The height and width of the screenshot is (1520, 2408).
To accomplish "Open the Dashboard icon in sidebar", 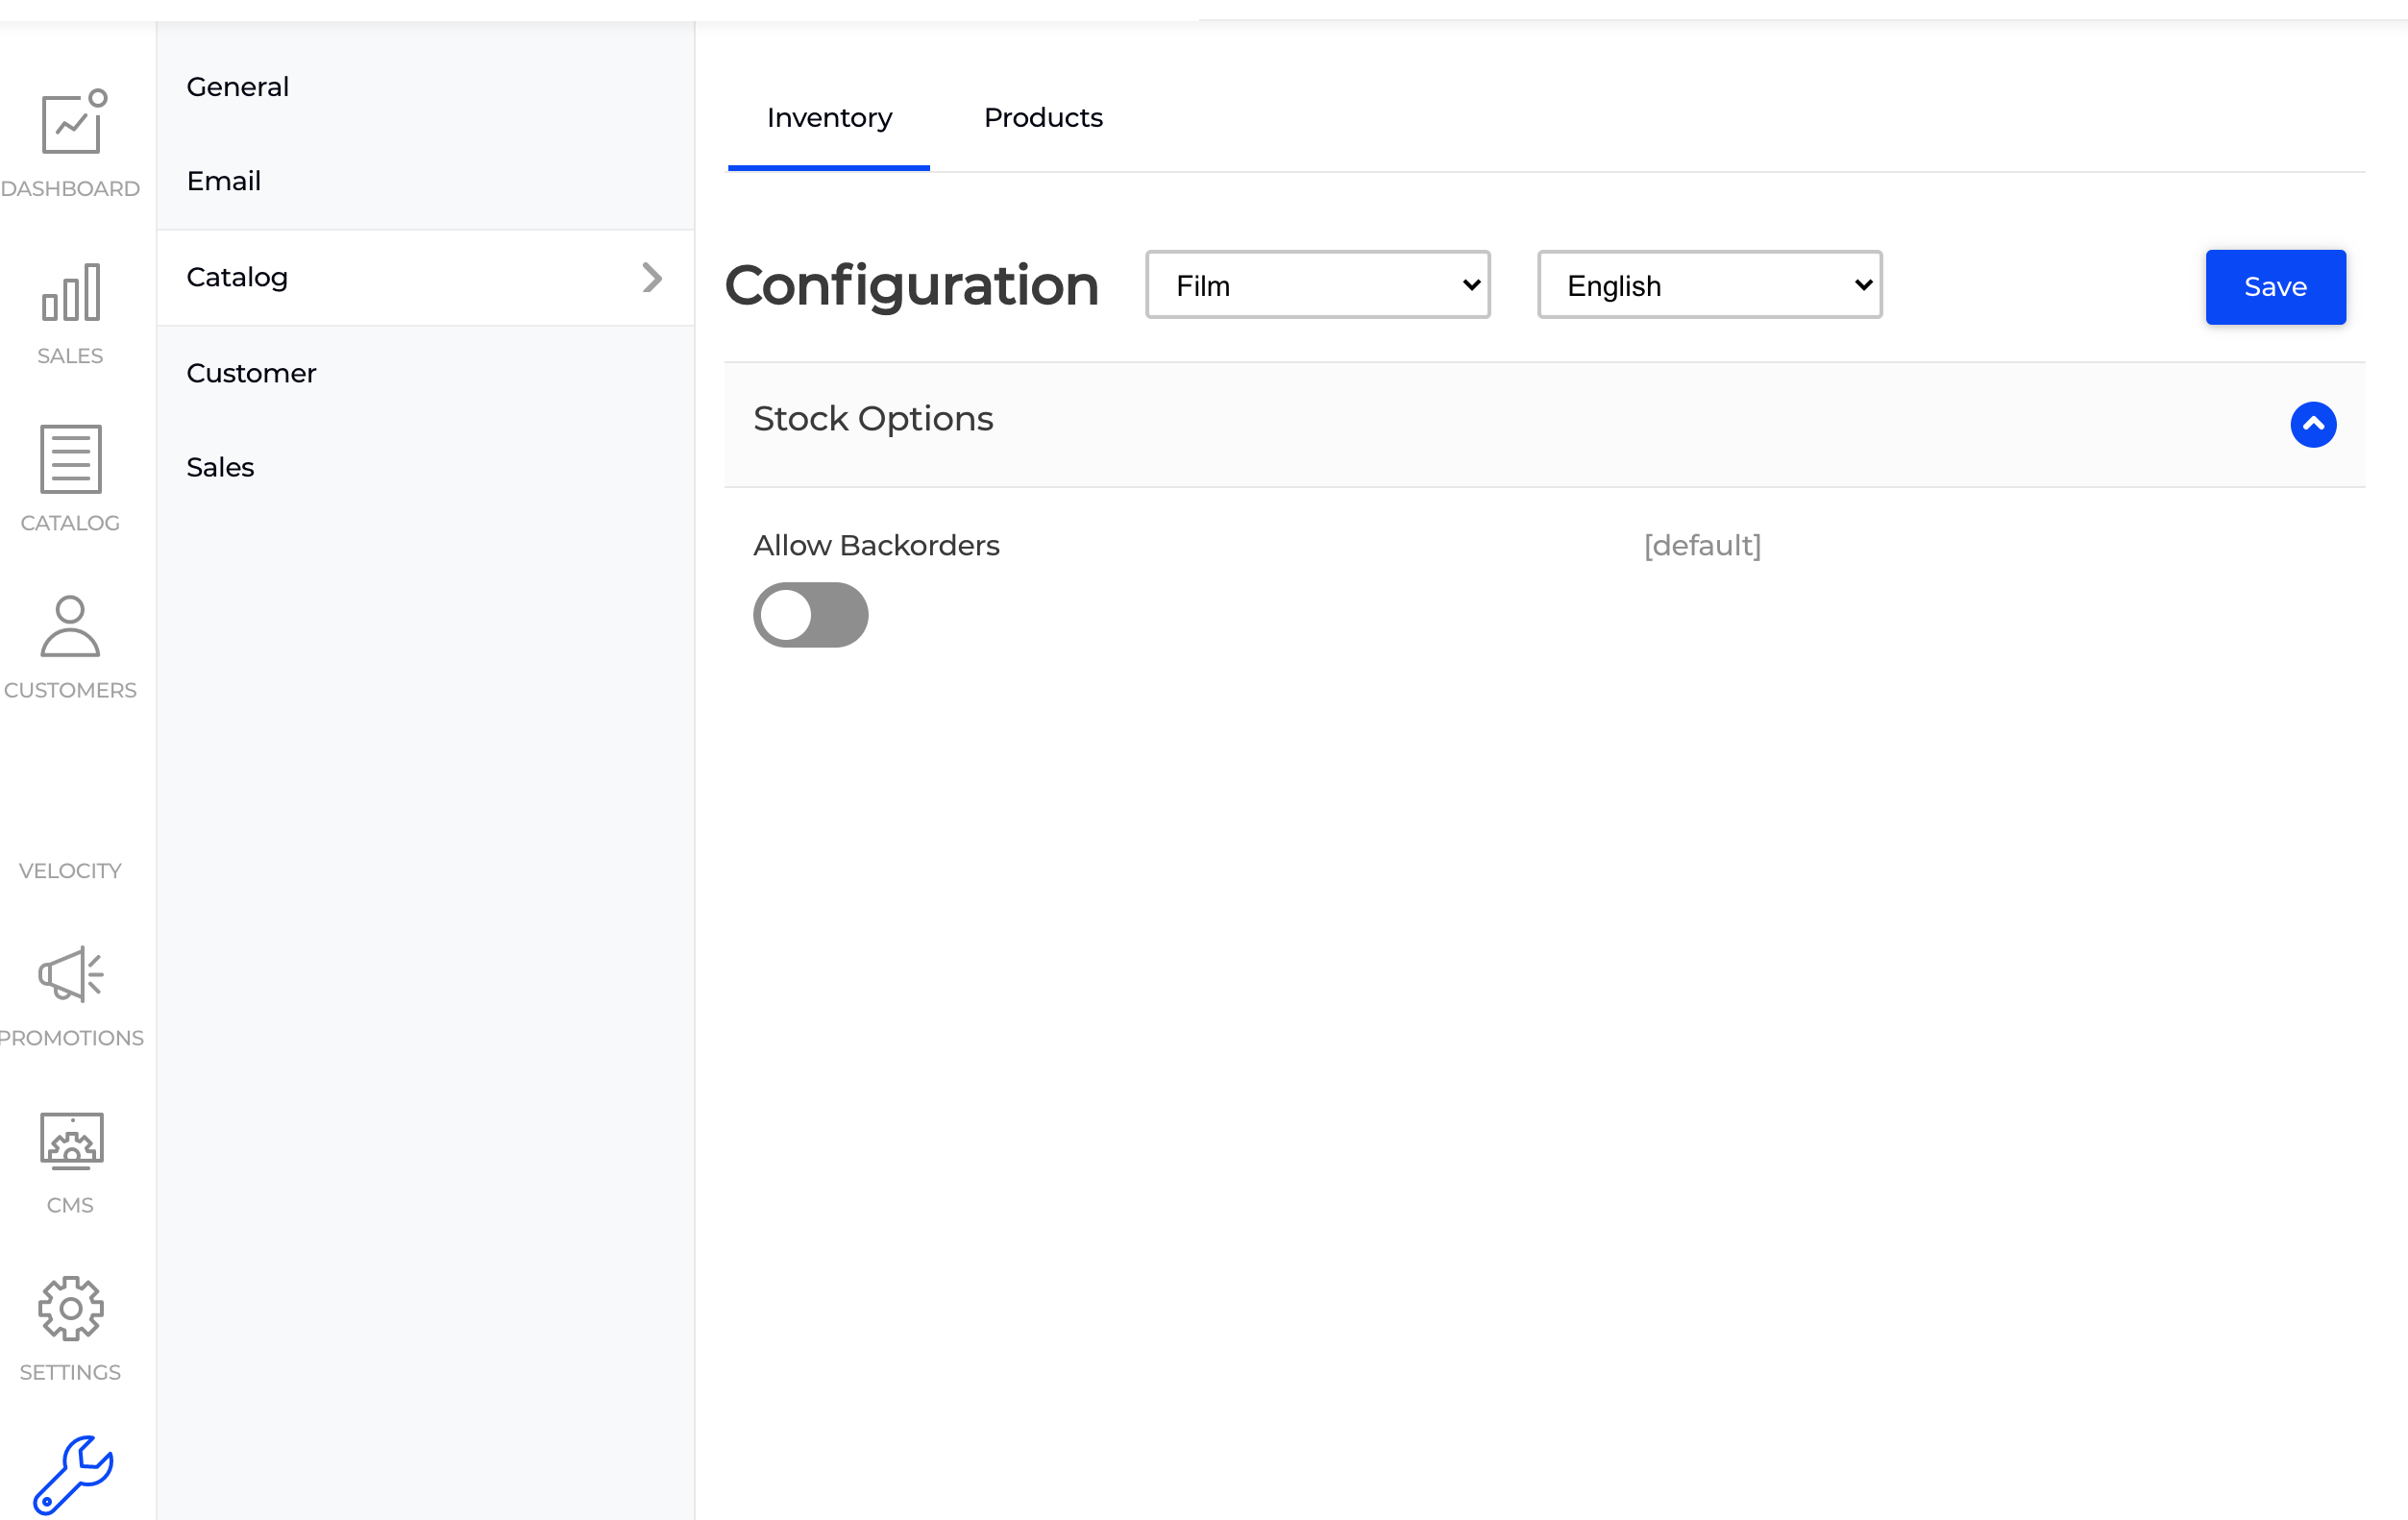I will (x=73, y=122).
